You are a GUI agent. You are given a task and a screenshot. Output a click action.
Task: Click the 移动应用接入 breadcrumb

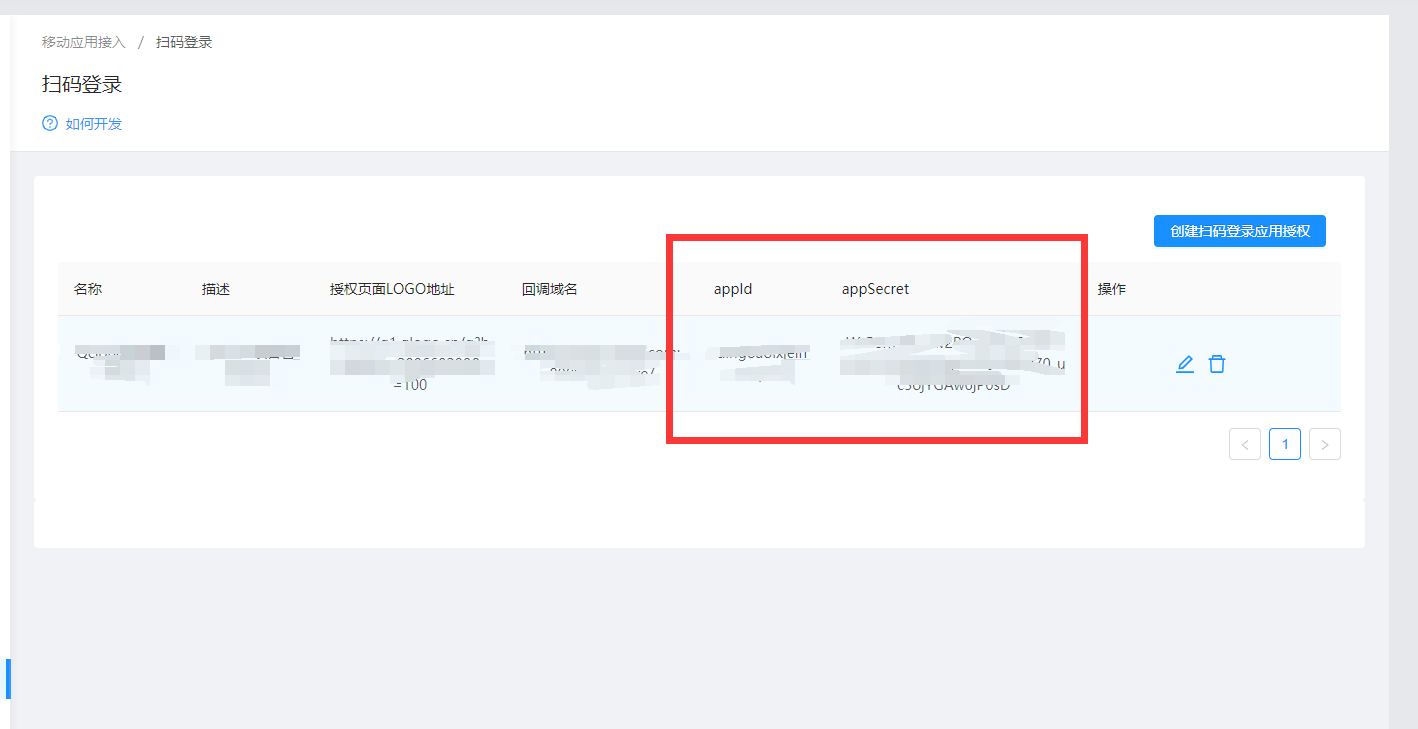(84, 42)
